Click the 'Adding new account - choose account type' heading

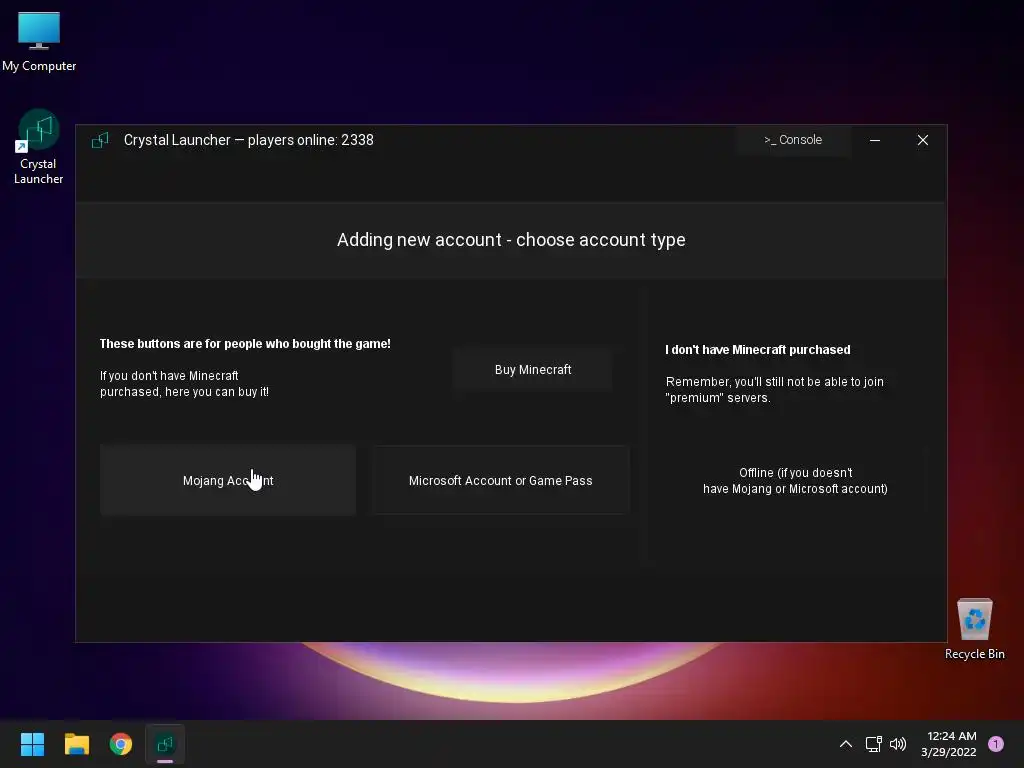511,240
